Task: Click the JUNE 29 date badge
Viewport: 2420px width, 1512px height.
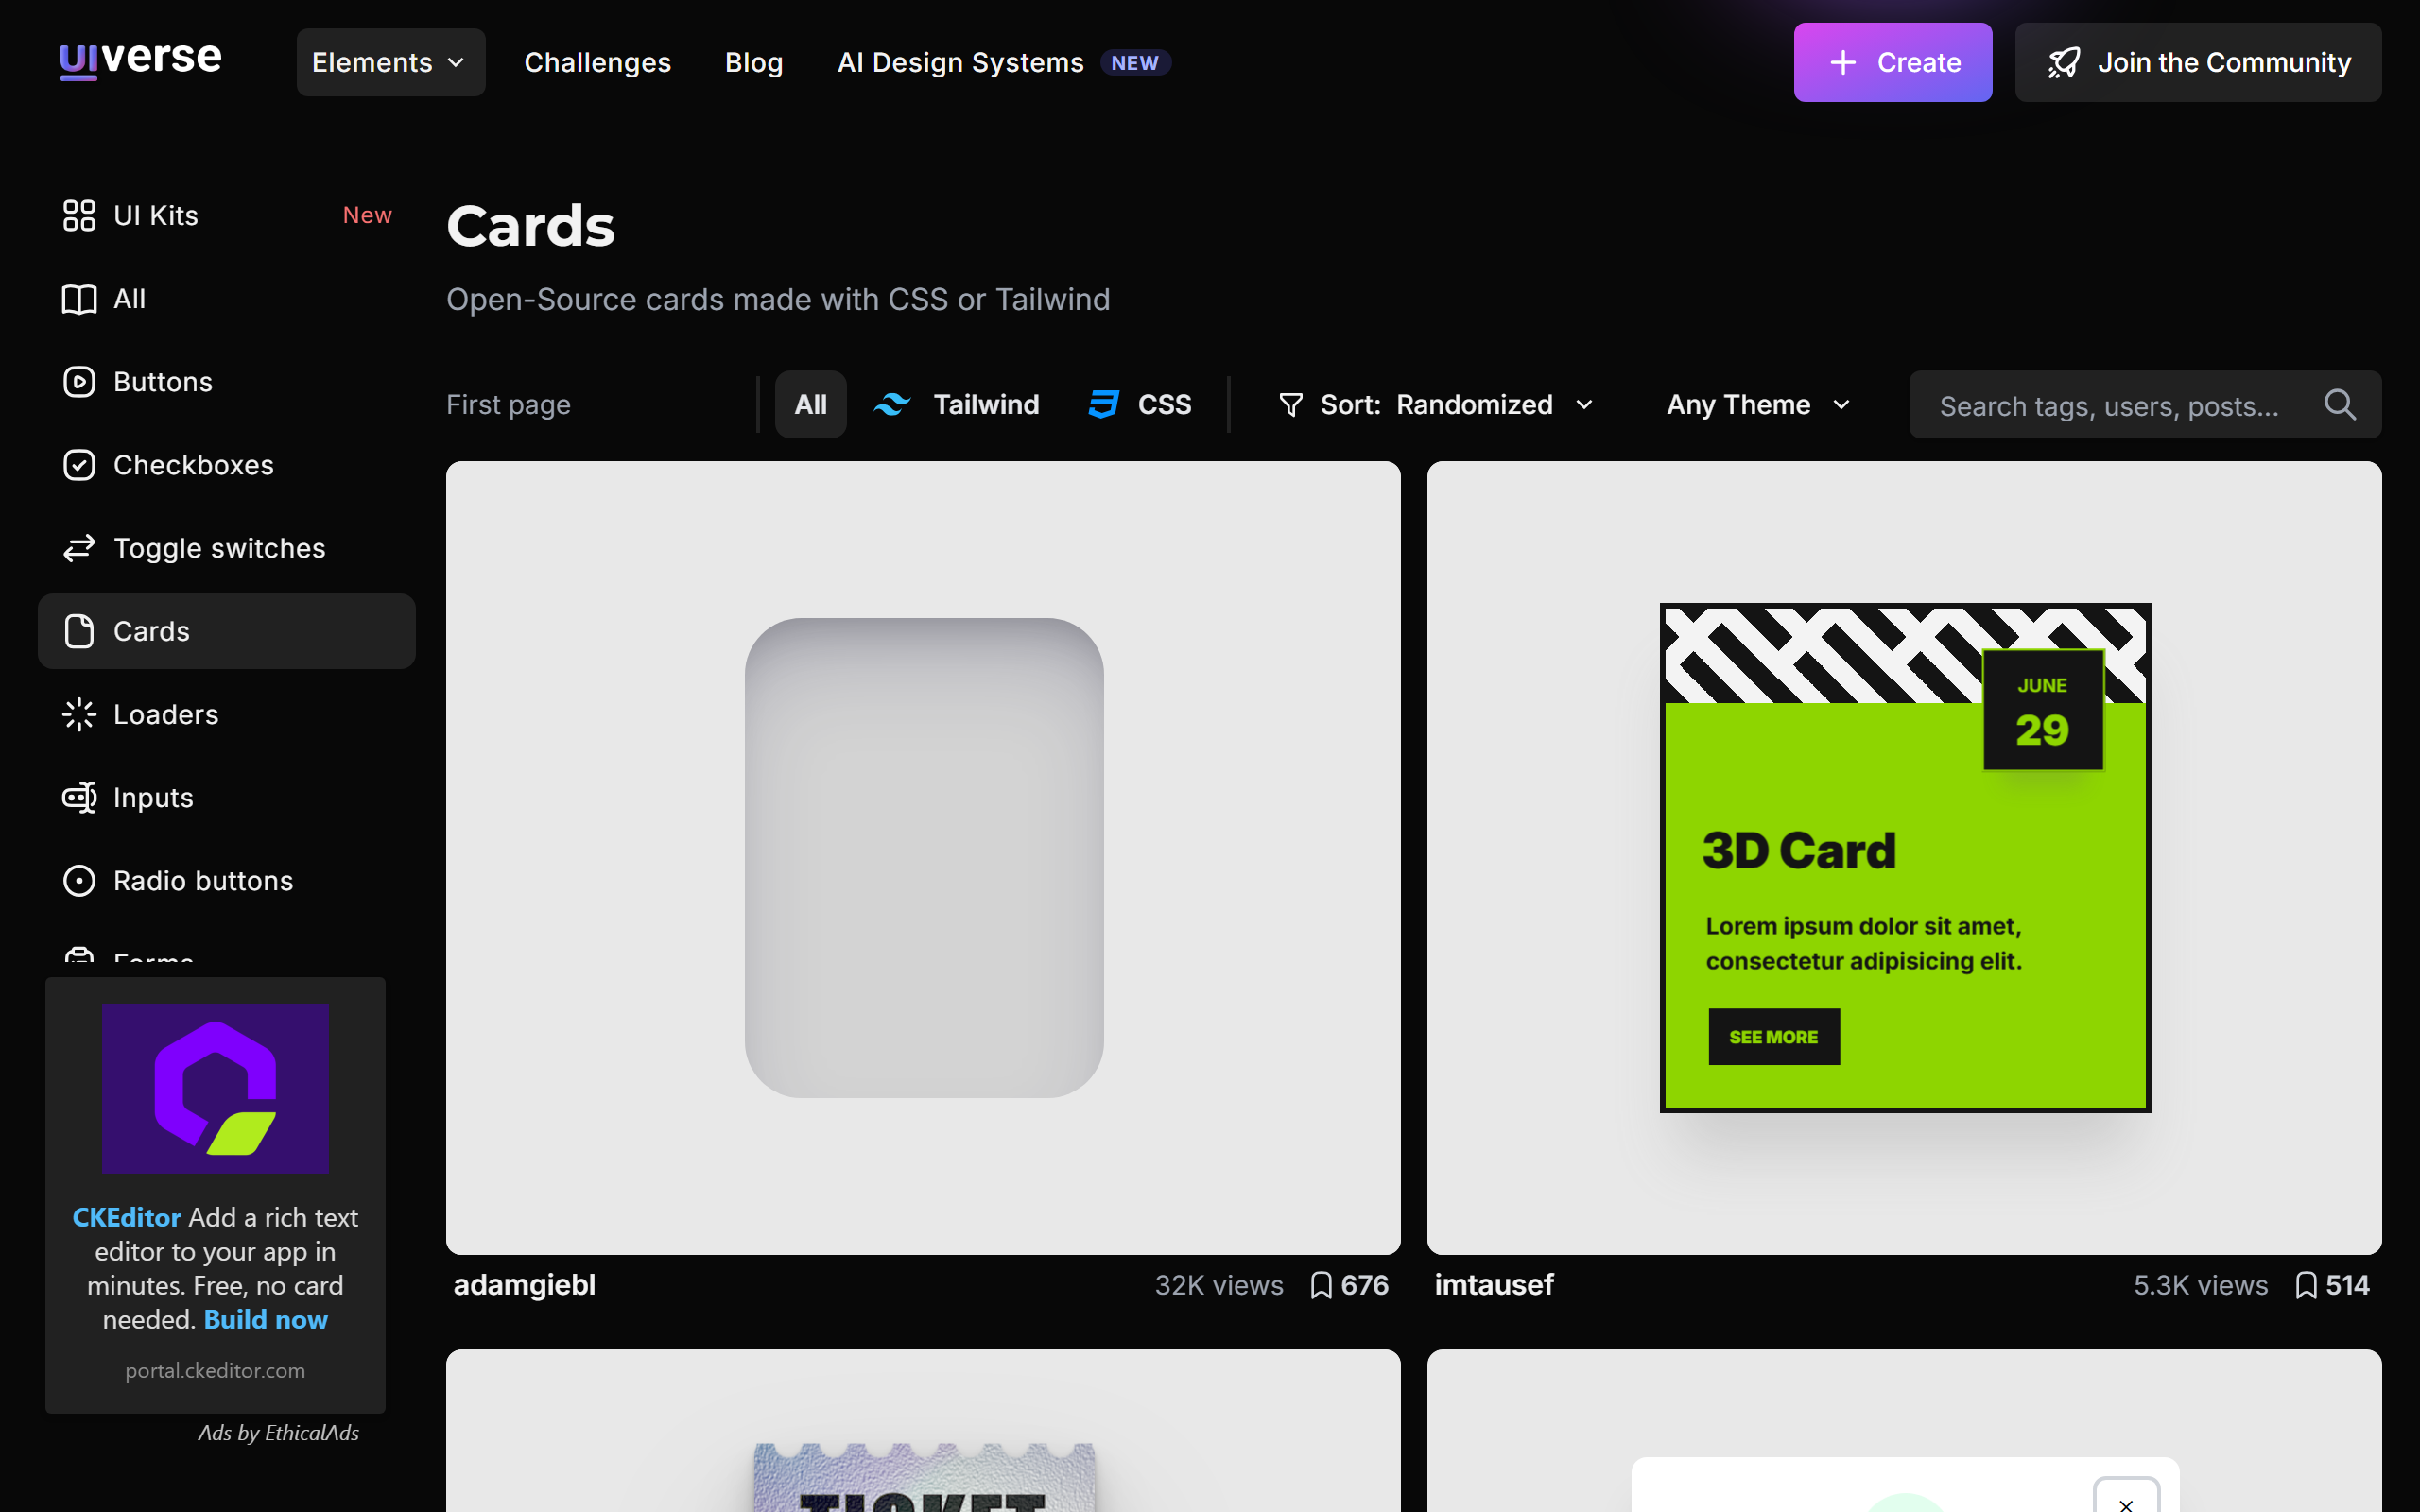Action: pyautogui.click(x=2043, y=709)
